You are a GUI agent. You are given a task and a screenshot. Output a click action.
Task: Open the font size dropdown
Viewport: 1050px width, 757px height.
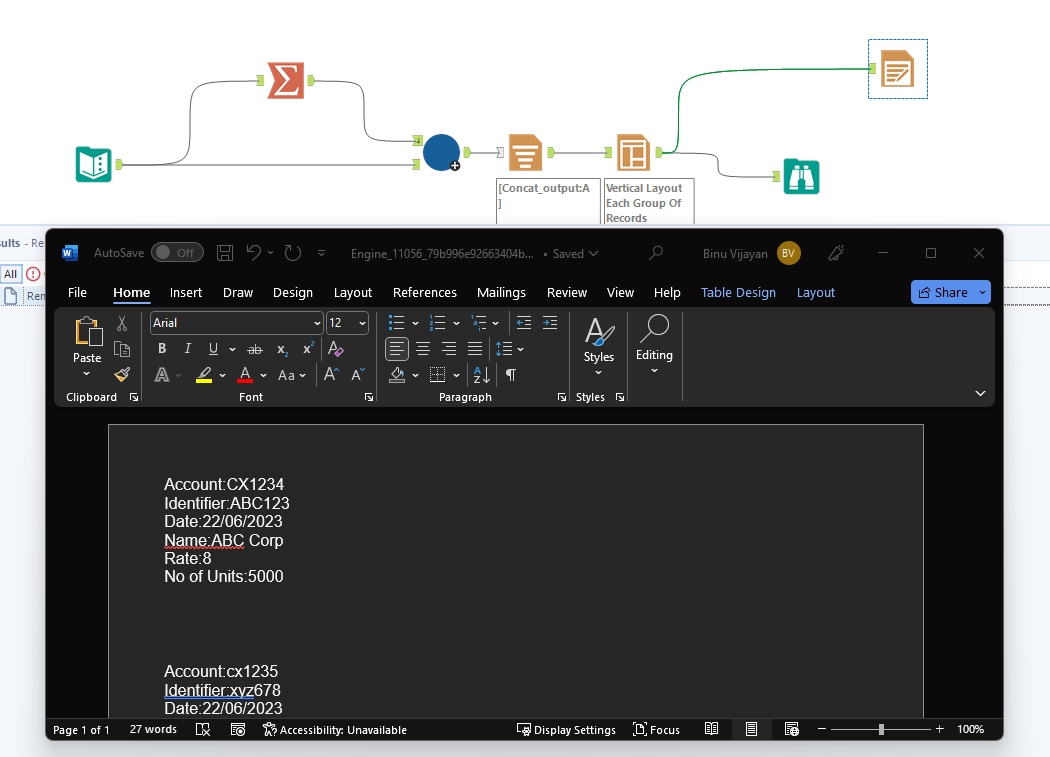click(360, 323)
